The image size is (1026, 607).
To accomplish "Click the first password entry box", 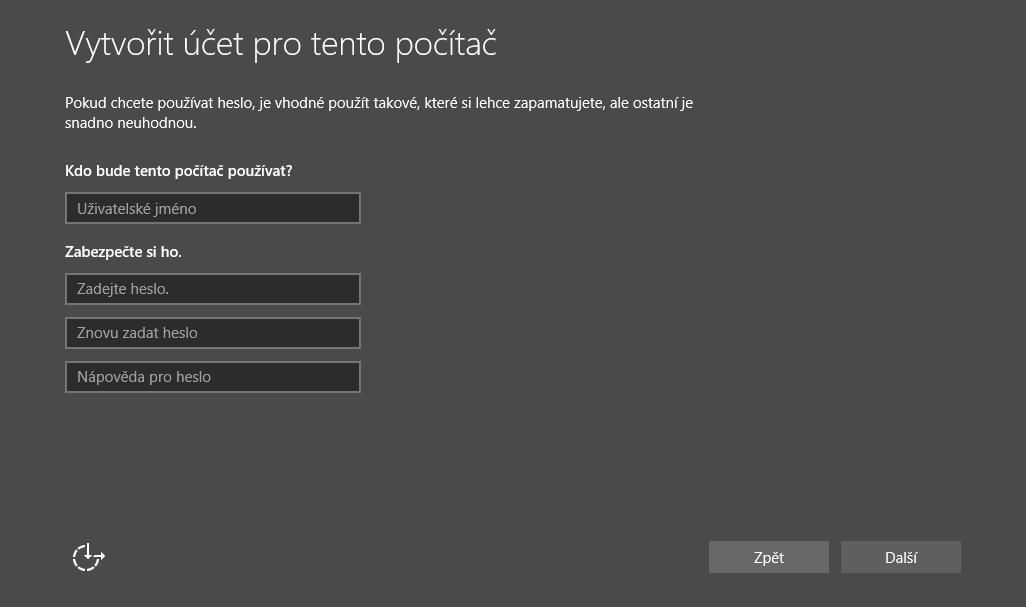I will [213, 288].
